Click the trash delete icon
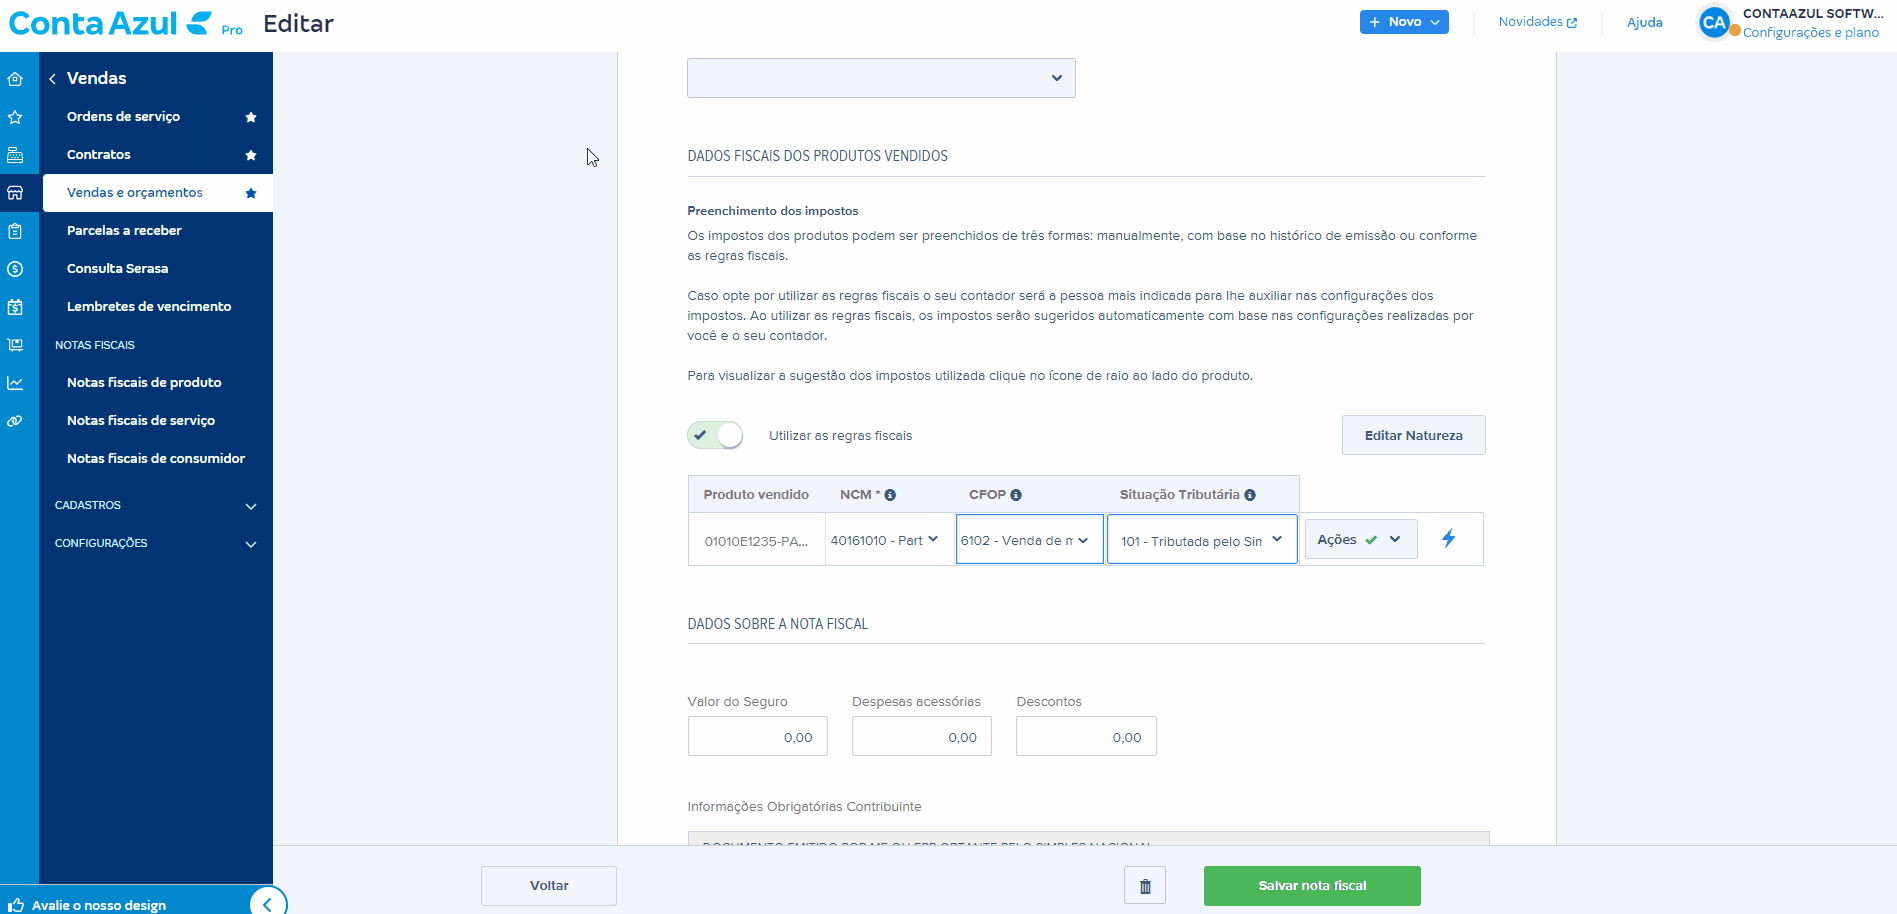This screenshot has height=914, width=1897. pyautogui.click(x=1145, y=886)
